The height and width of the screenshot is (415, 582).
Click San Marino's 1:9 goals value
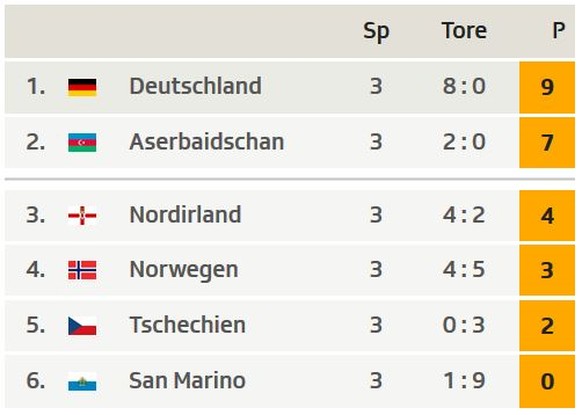tap(464, 380)
